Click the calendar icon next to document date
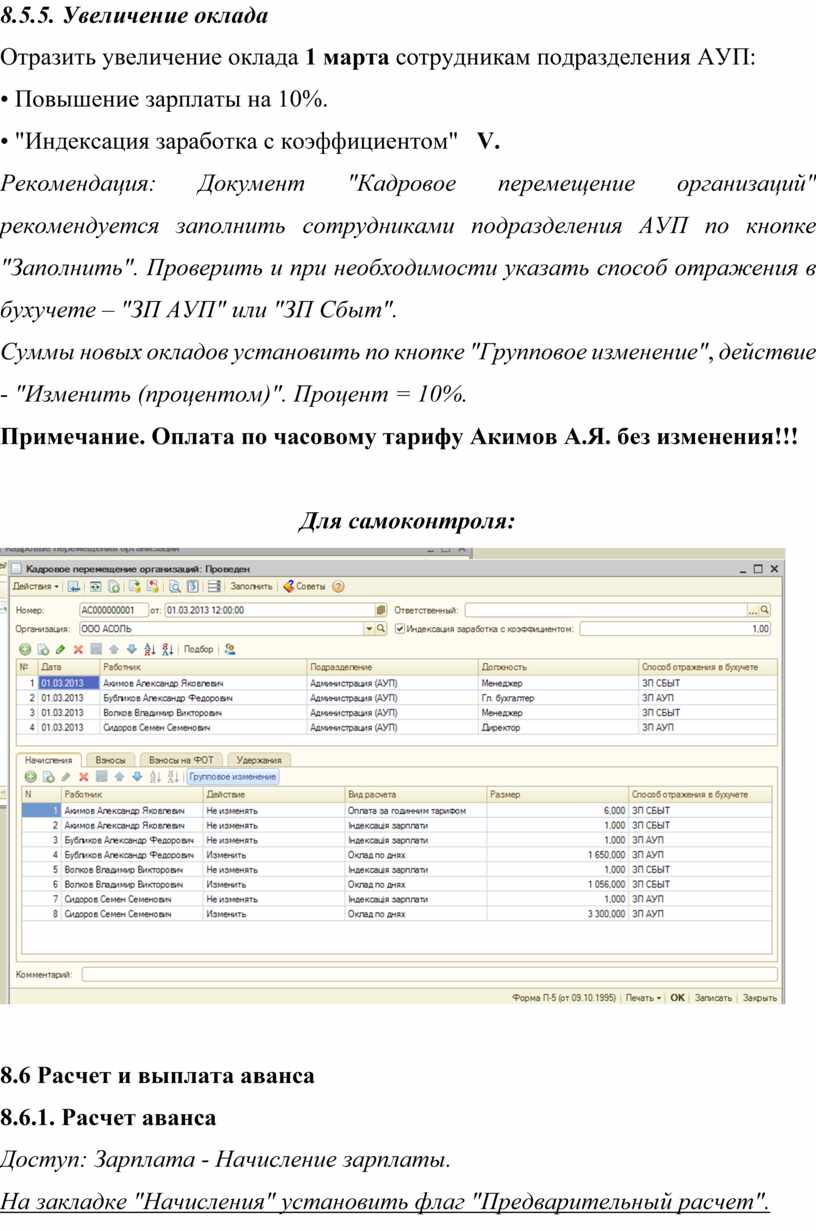This screenshot has height=1231, width=816. [x=380, y=609]
